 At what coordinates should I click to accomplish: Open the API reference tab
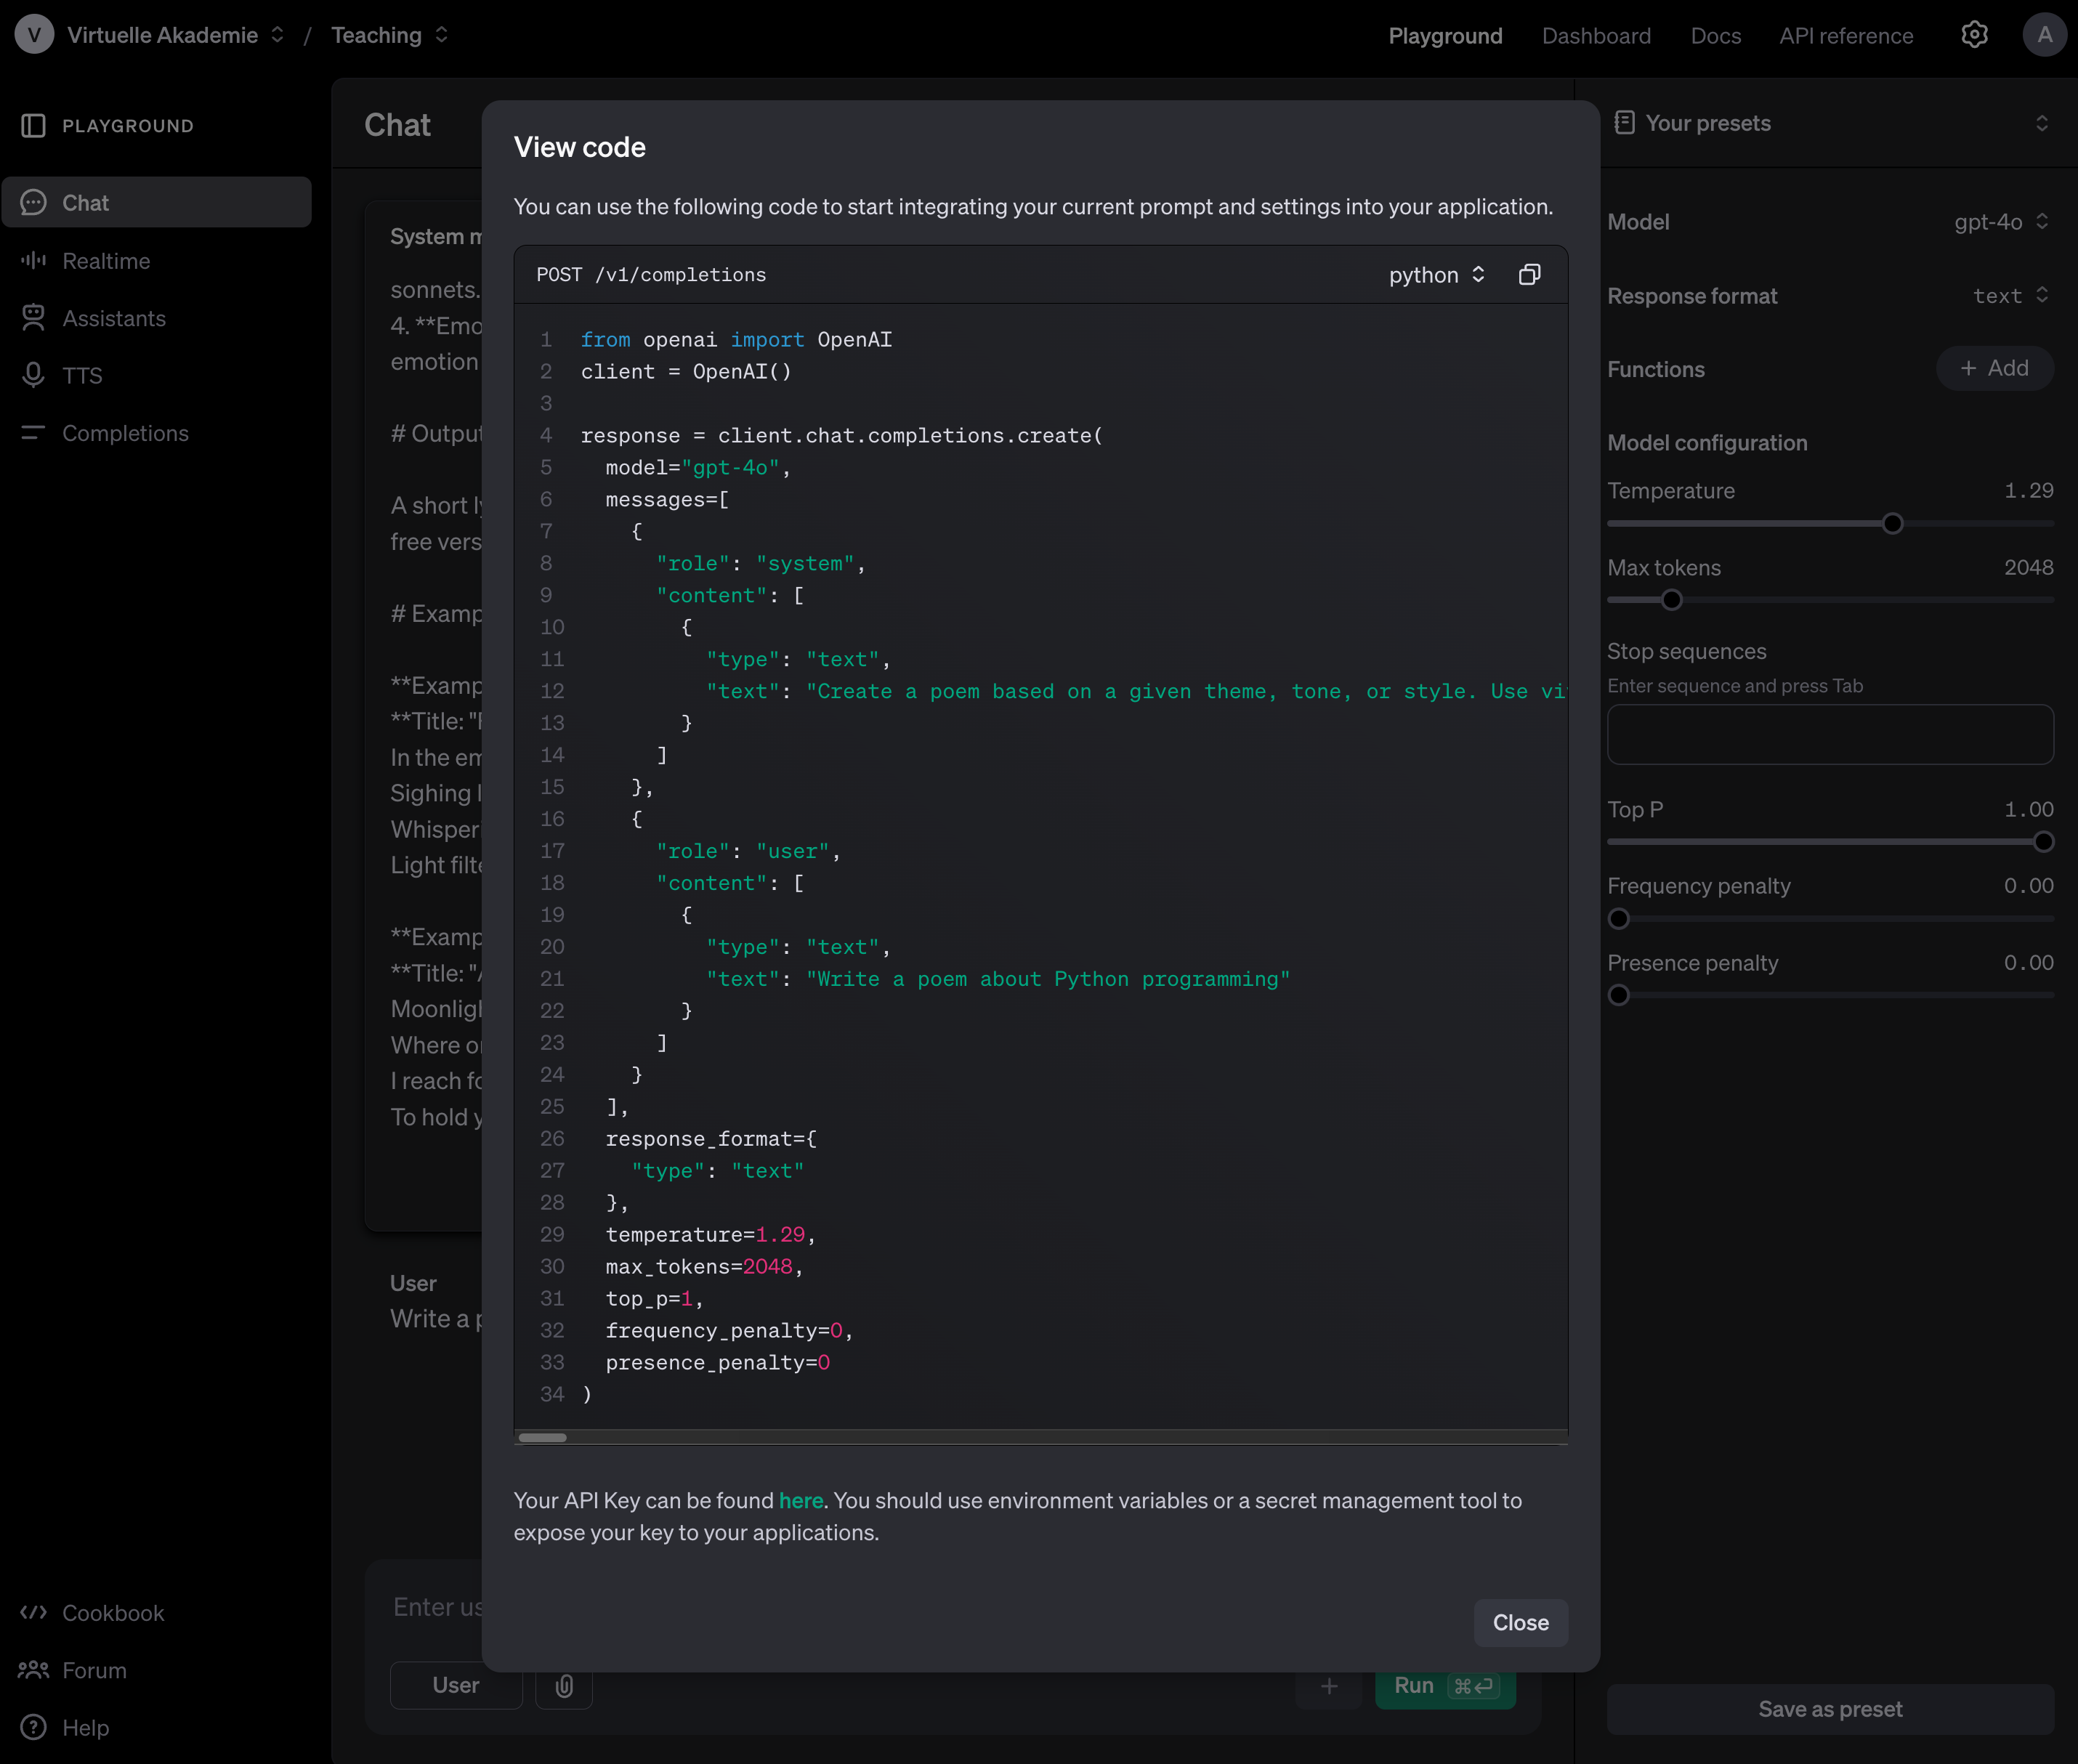point(1845,36)
